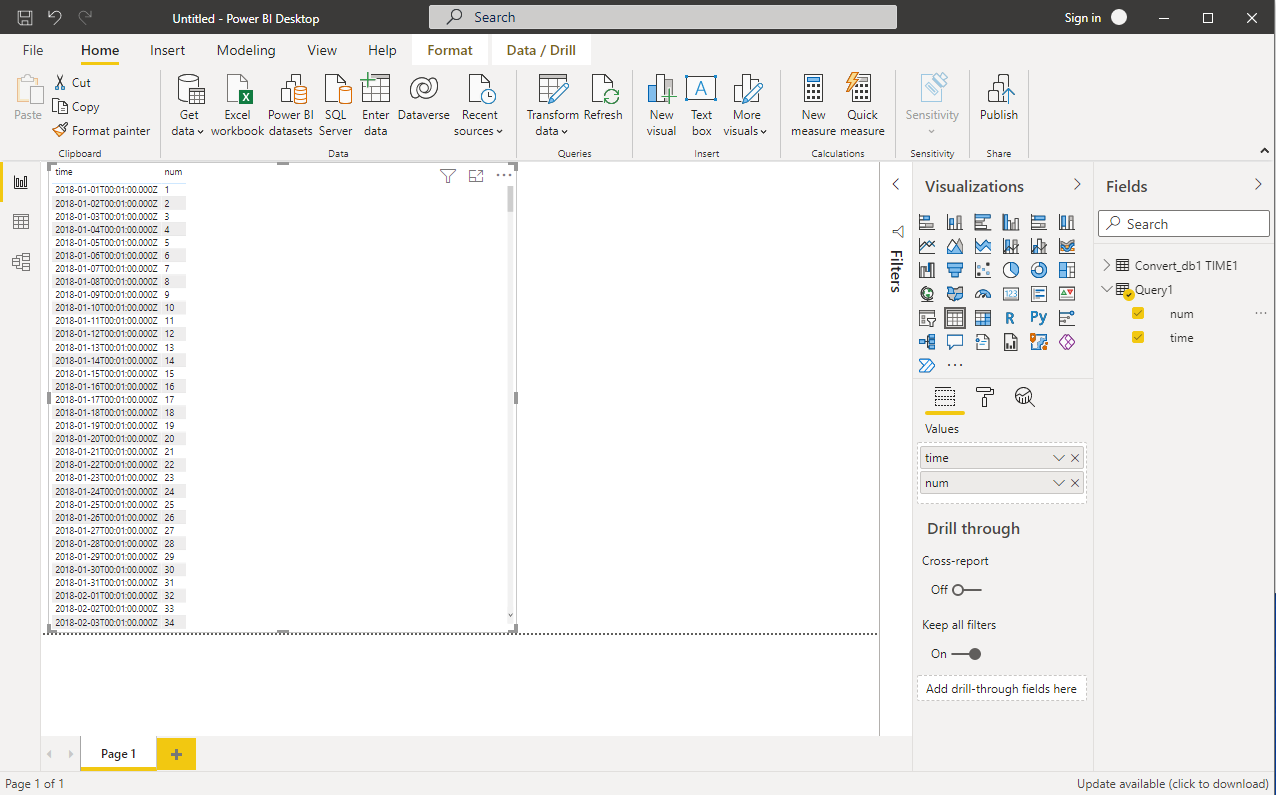This screenshot has height=795, width=1276.
Task: Toggle the Cross-report drill through switch
Action: 966,590
